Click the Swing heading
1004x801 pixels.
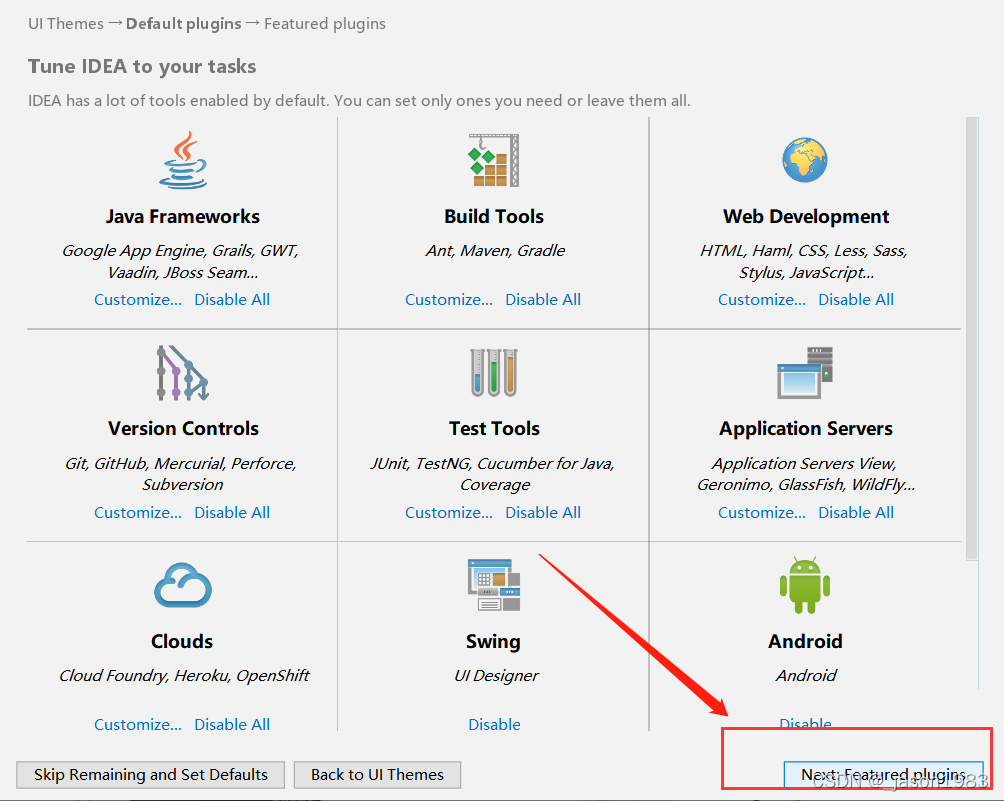click(x=493, y=642)
